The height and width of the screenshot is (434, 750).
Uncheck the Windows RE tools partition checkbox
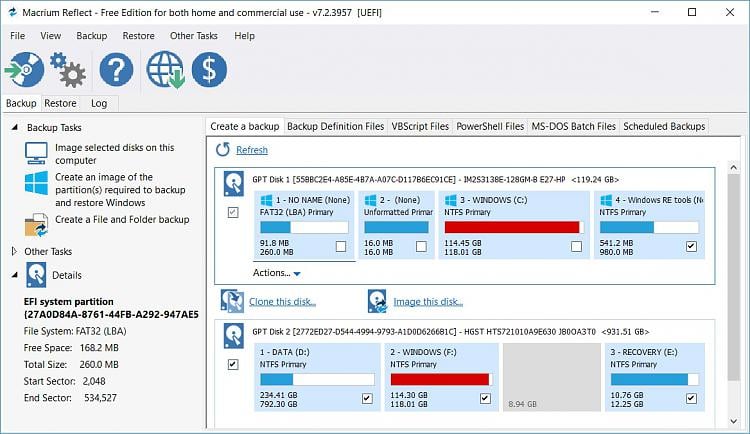coord(691,246)
